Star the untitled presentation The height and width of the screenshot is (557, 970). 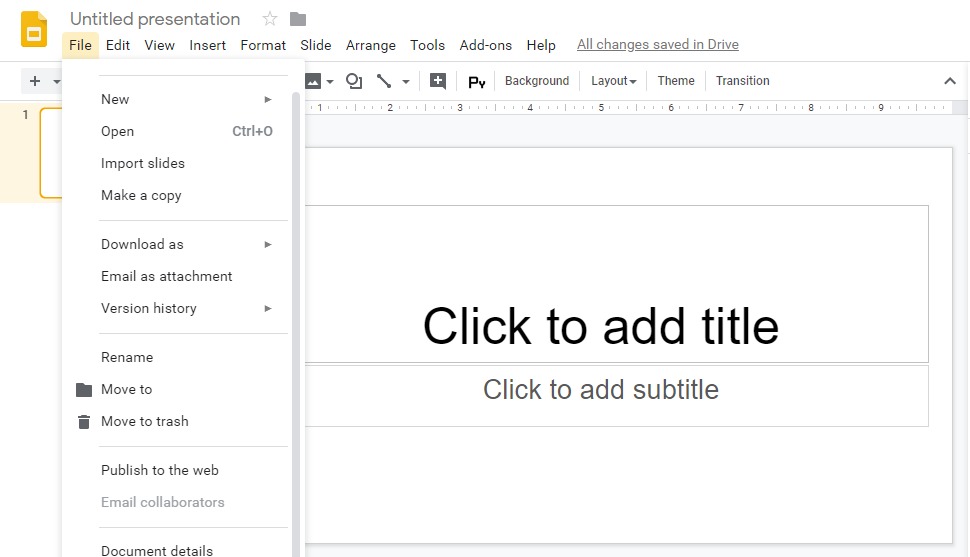pos(270,19)
